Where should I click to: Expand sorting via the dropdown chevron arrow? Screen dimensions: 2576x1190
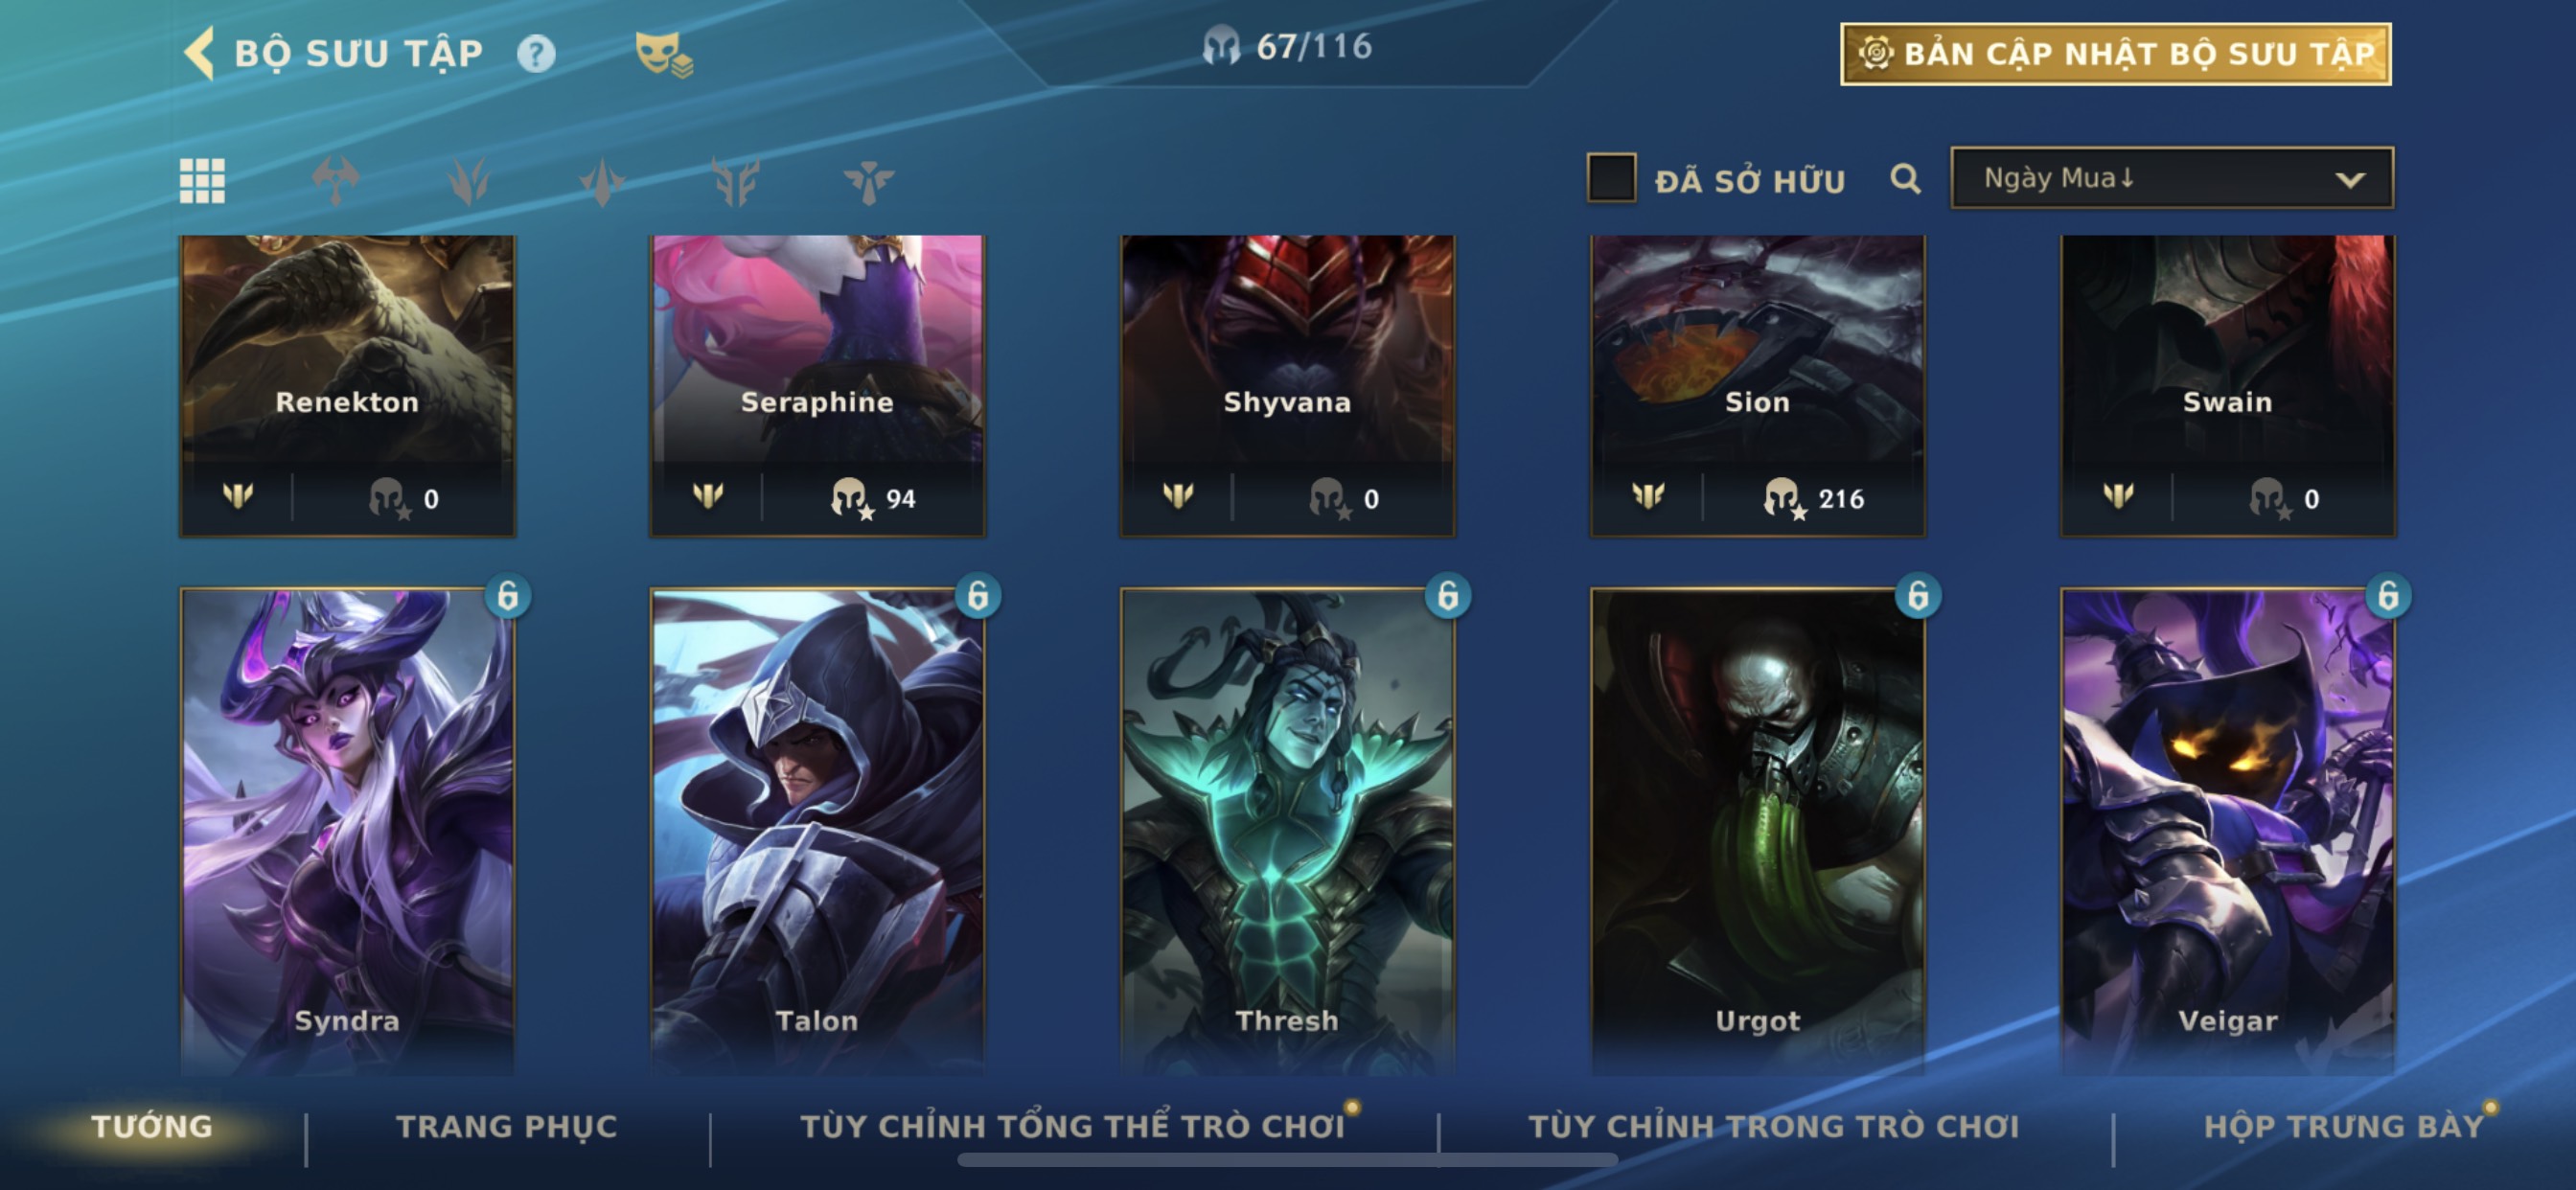(x=2350, y=180)
